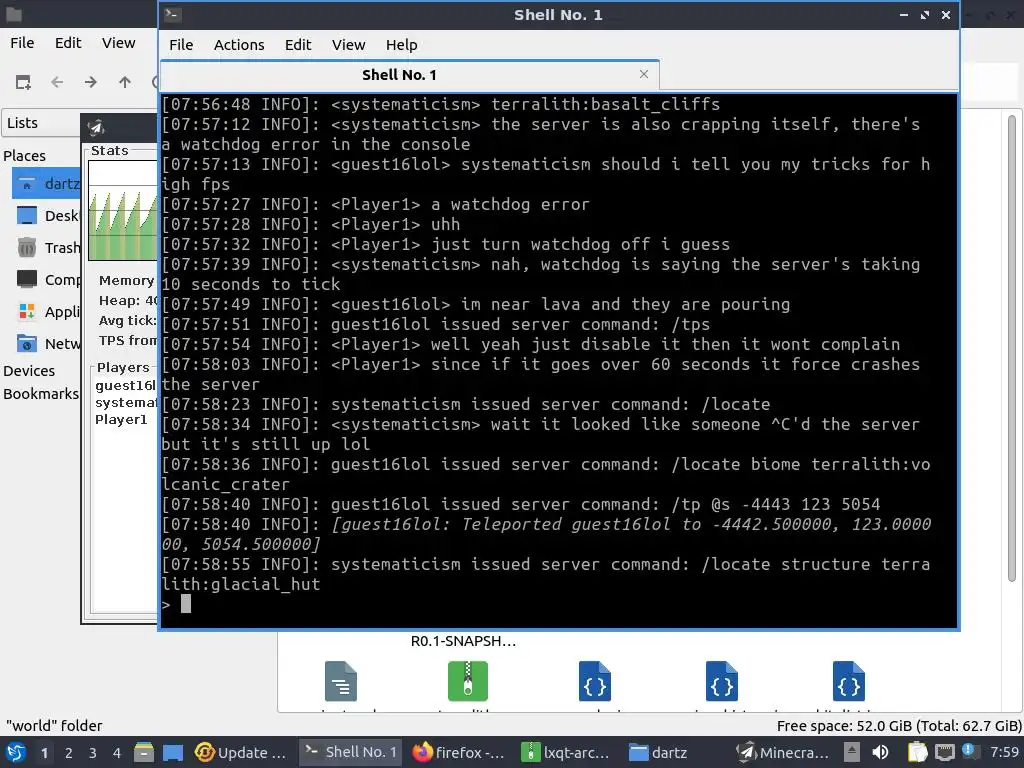The width and height of the screenshot is (1024, 768).
Task: Open Trash in the Places sidebar
Action: (x=46, y=248)
